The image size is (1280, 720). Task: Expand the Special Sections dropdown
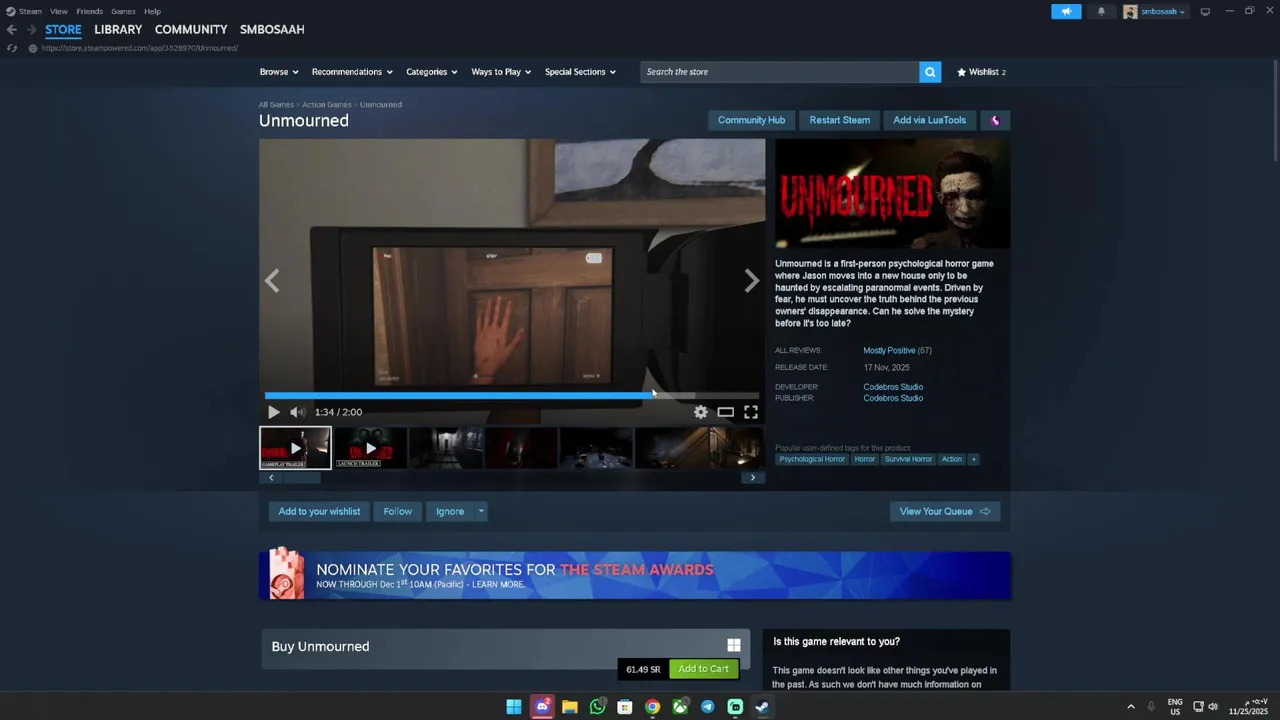click(x=580, y=72)
